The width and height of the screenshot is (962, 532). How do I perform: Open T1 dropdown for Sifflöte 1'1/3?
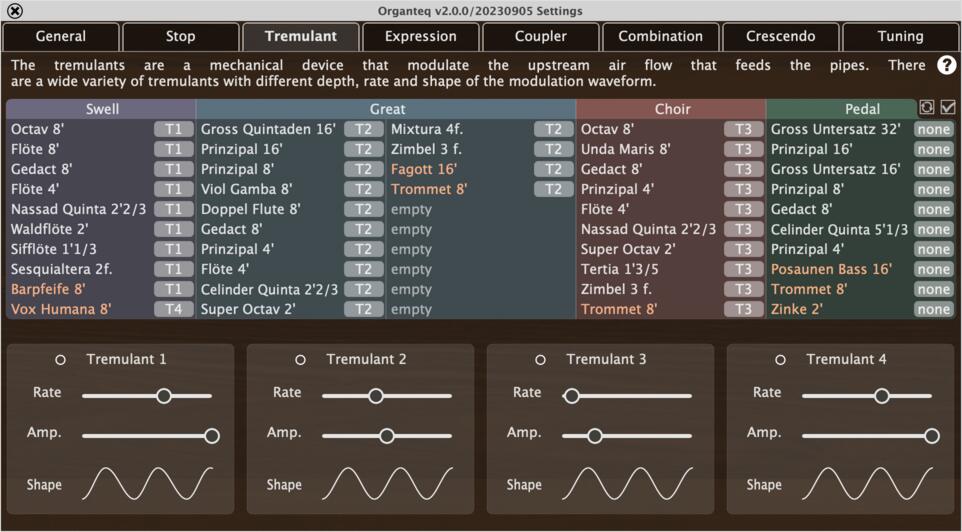(x=174, y=249)
